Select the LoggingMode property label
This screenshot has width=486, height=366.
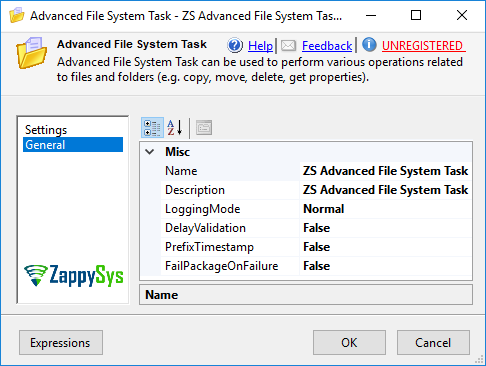[x=230, y=209]
